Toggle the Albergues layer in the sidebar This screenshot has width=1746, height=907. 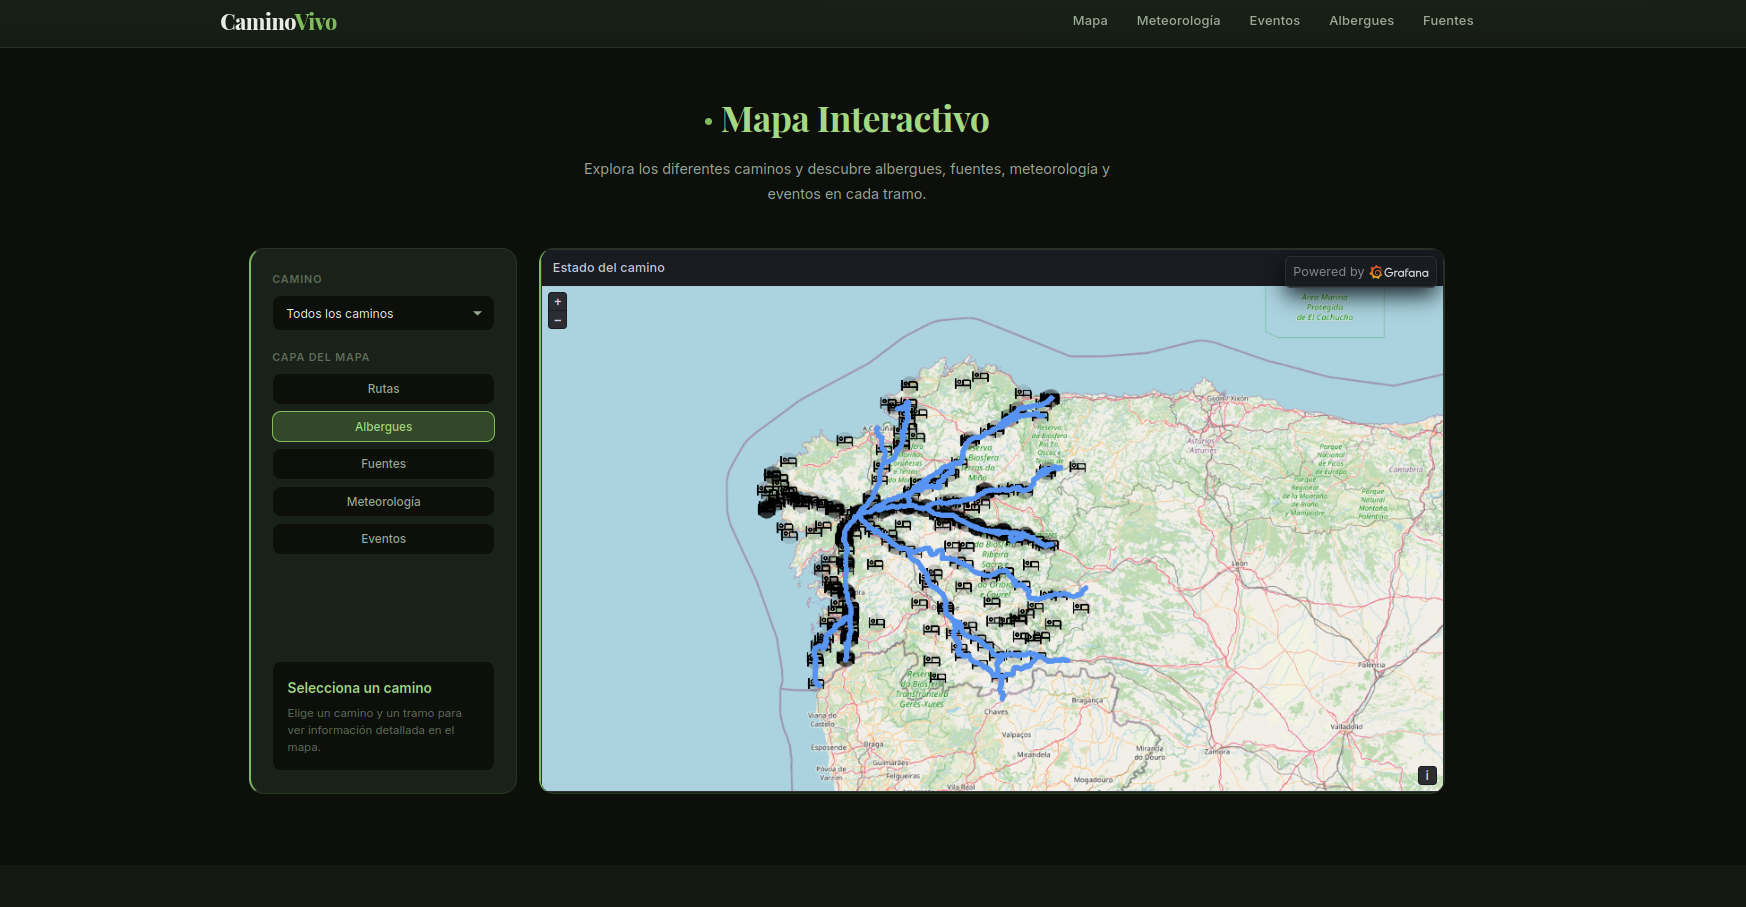click(383, 427)
